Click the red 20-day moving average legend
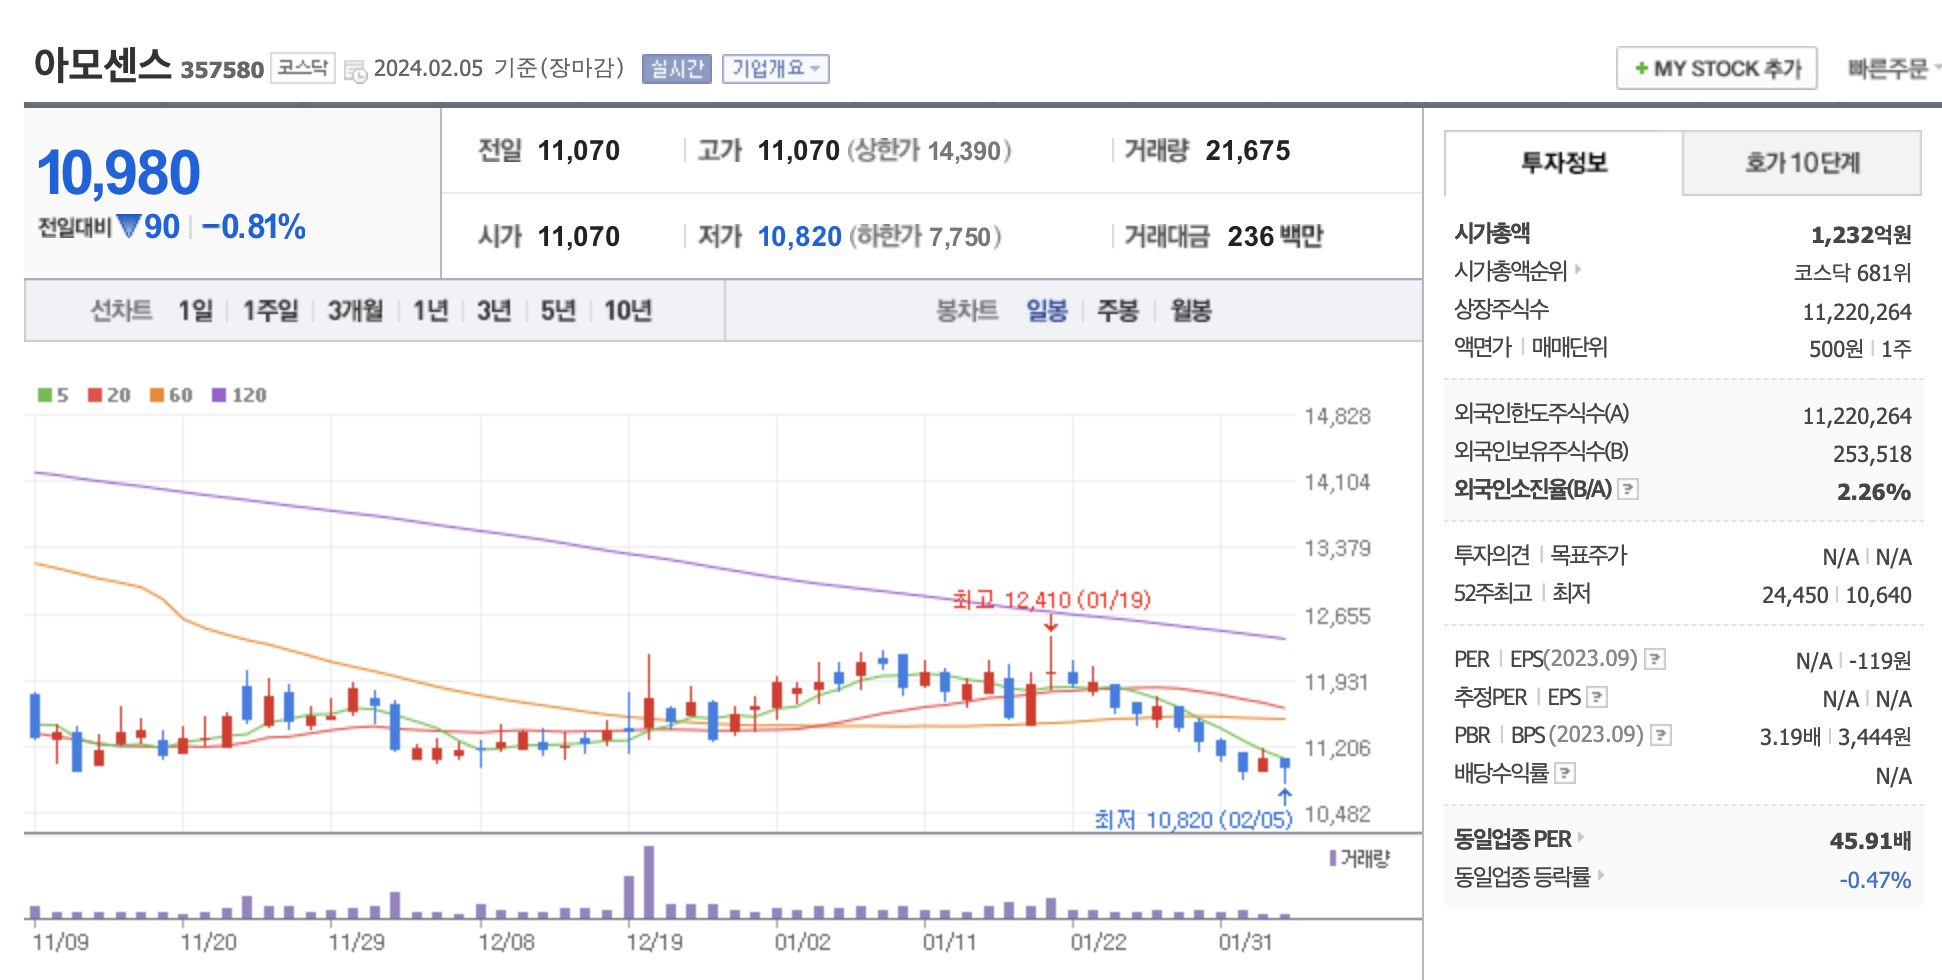1942x980 pixels. 109,395
